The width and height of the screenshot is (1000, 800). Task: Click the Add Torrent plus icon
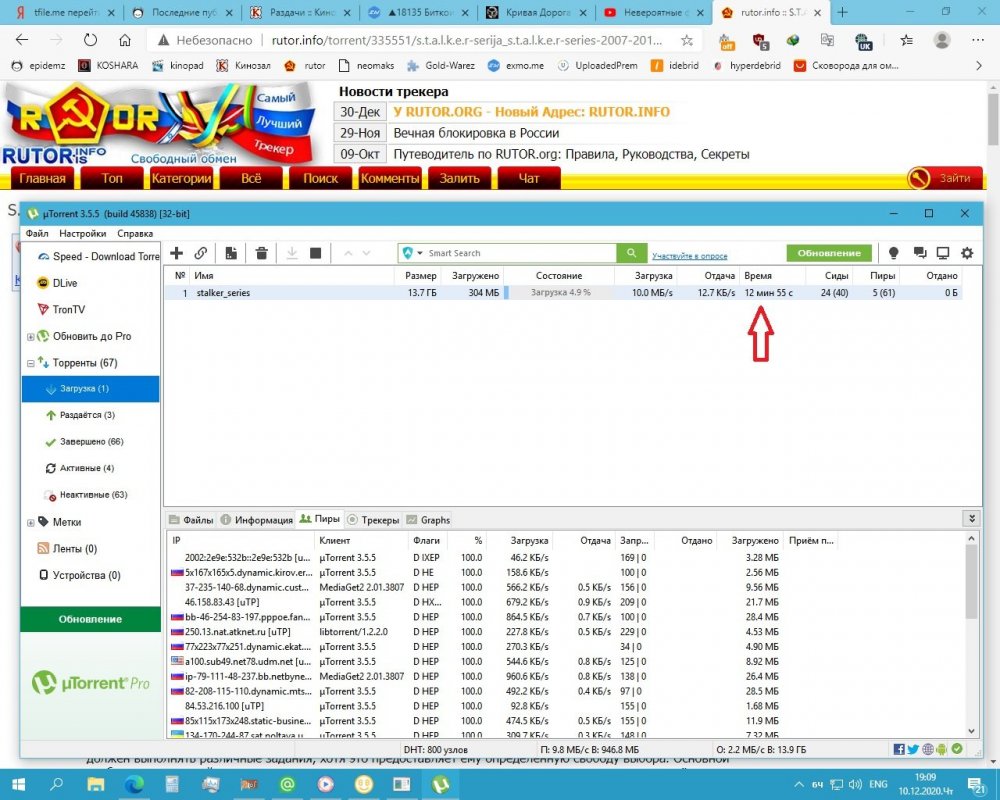click(177, 254)
